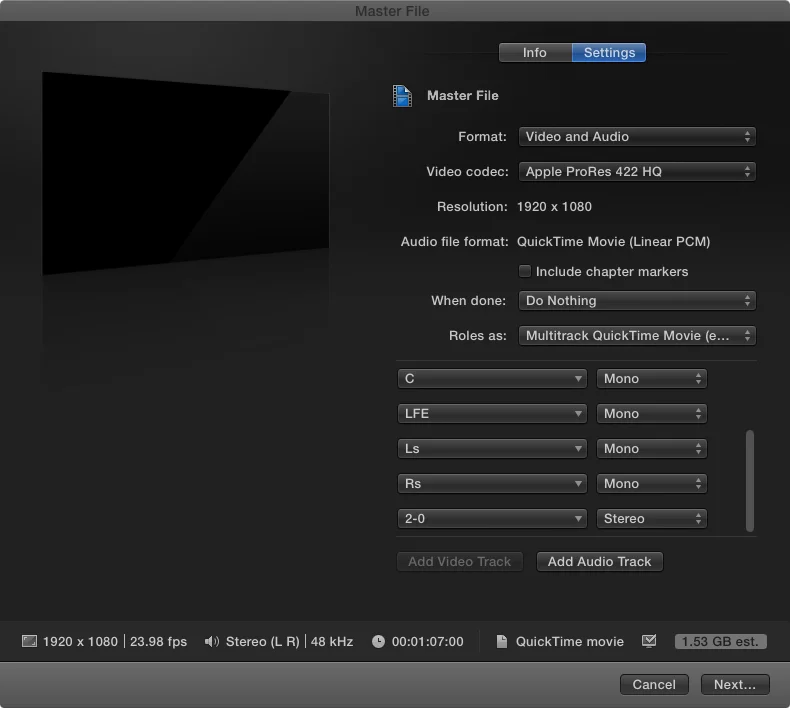Open the C role dropdown
The width and height of the screenshot is (790, 708).
pyautogui.click(x=492, y=378)
